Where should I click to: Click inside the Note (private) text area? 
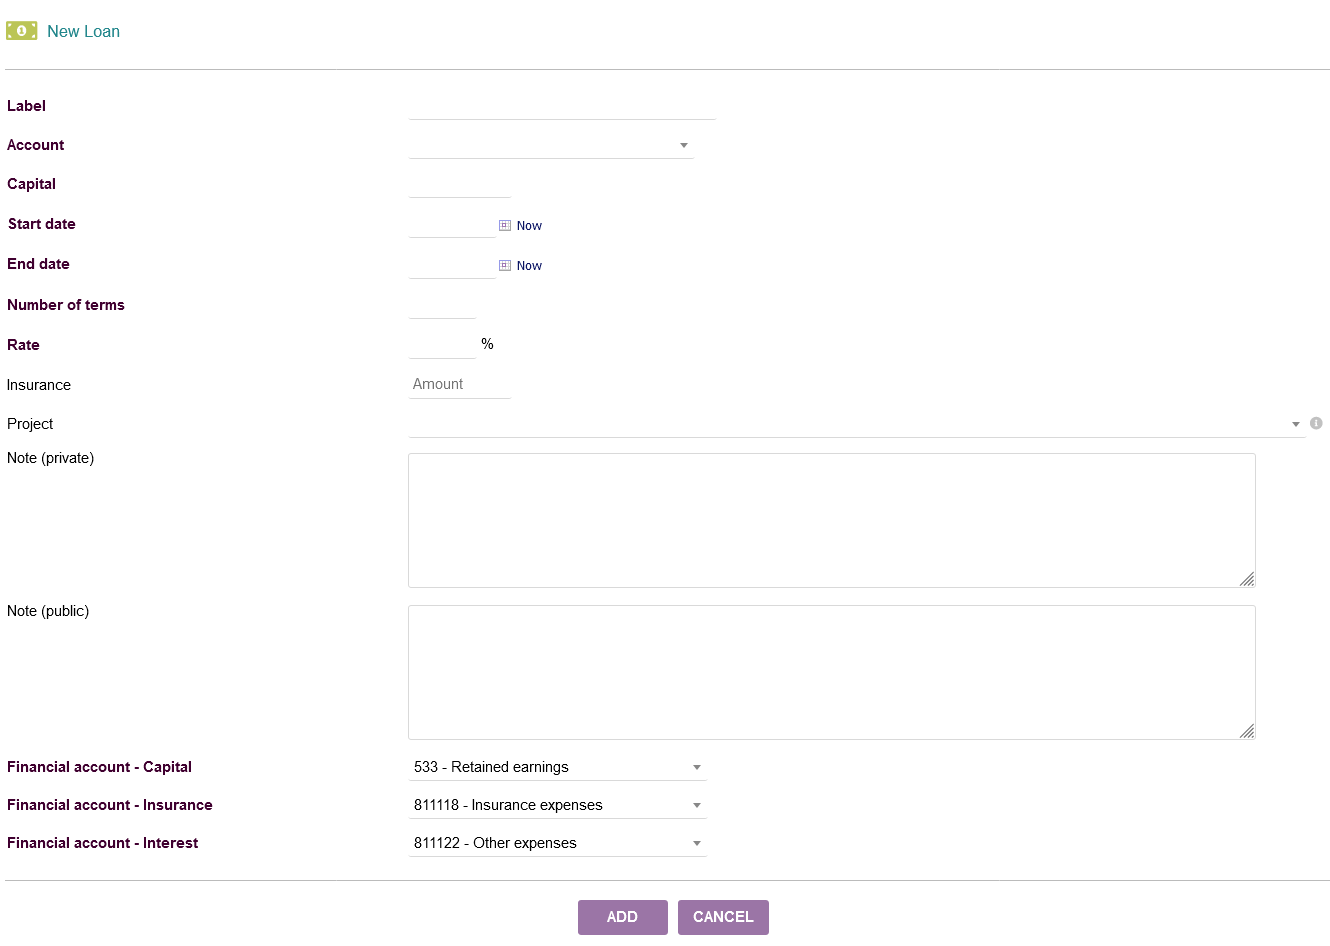(x=831, y=520)
